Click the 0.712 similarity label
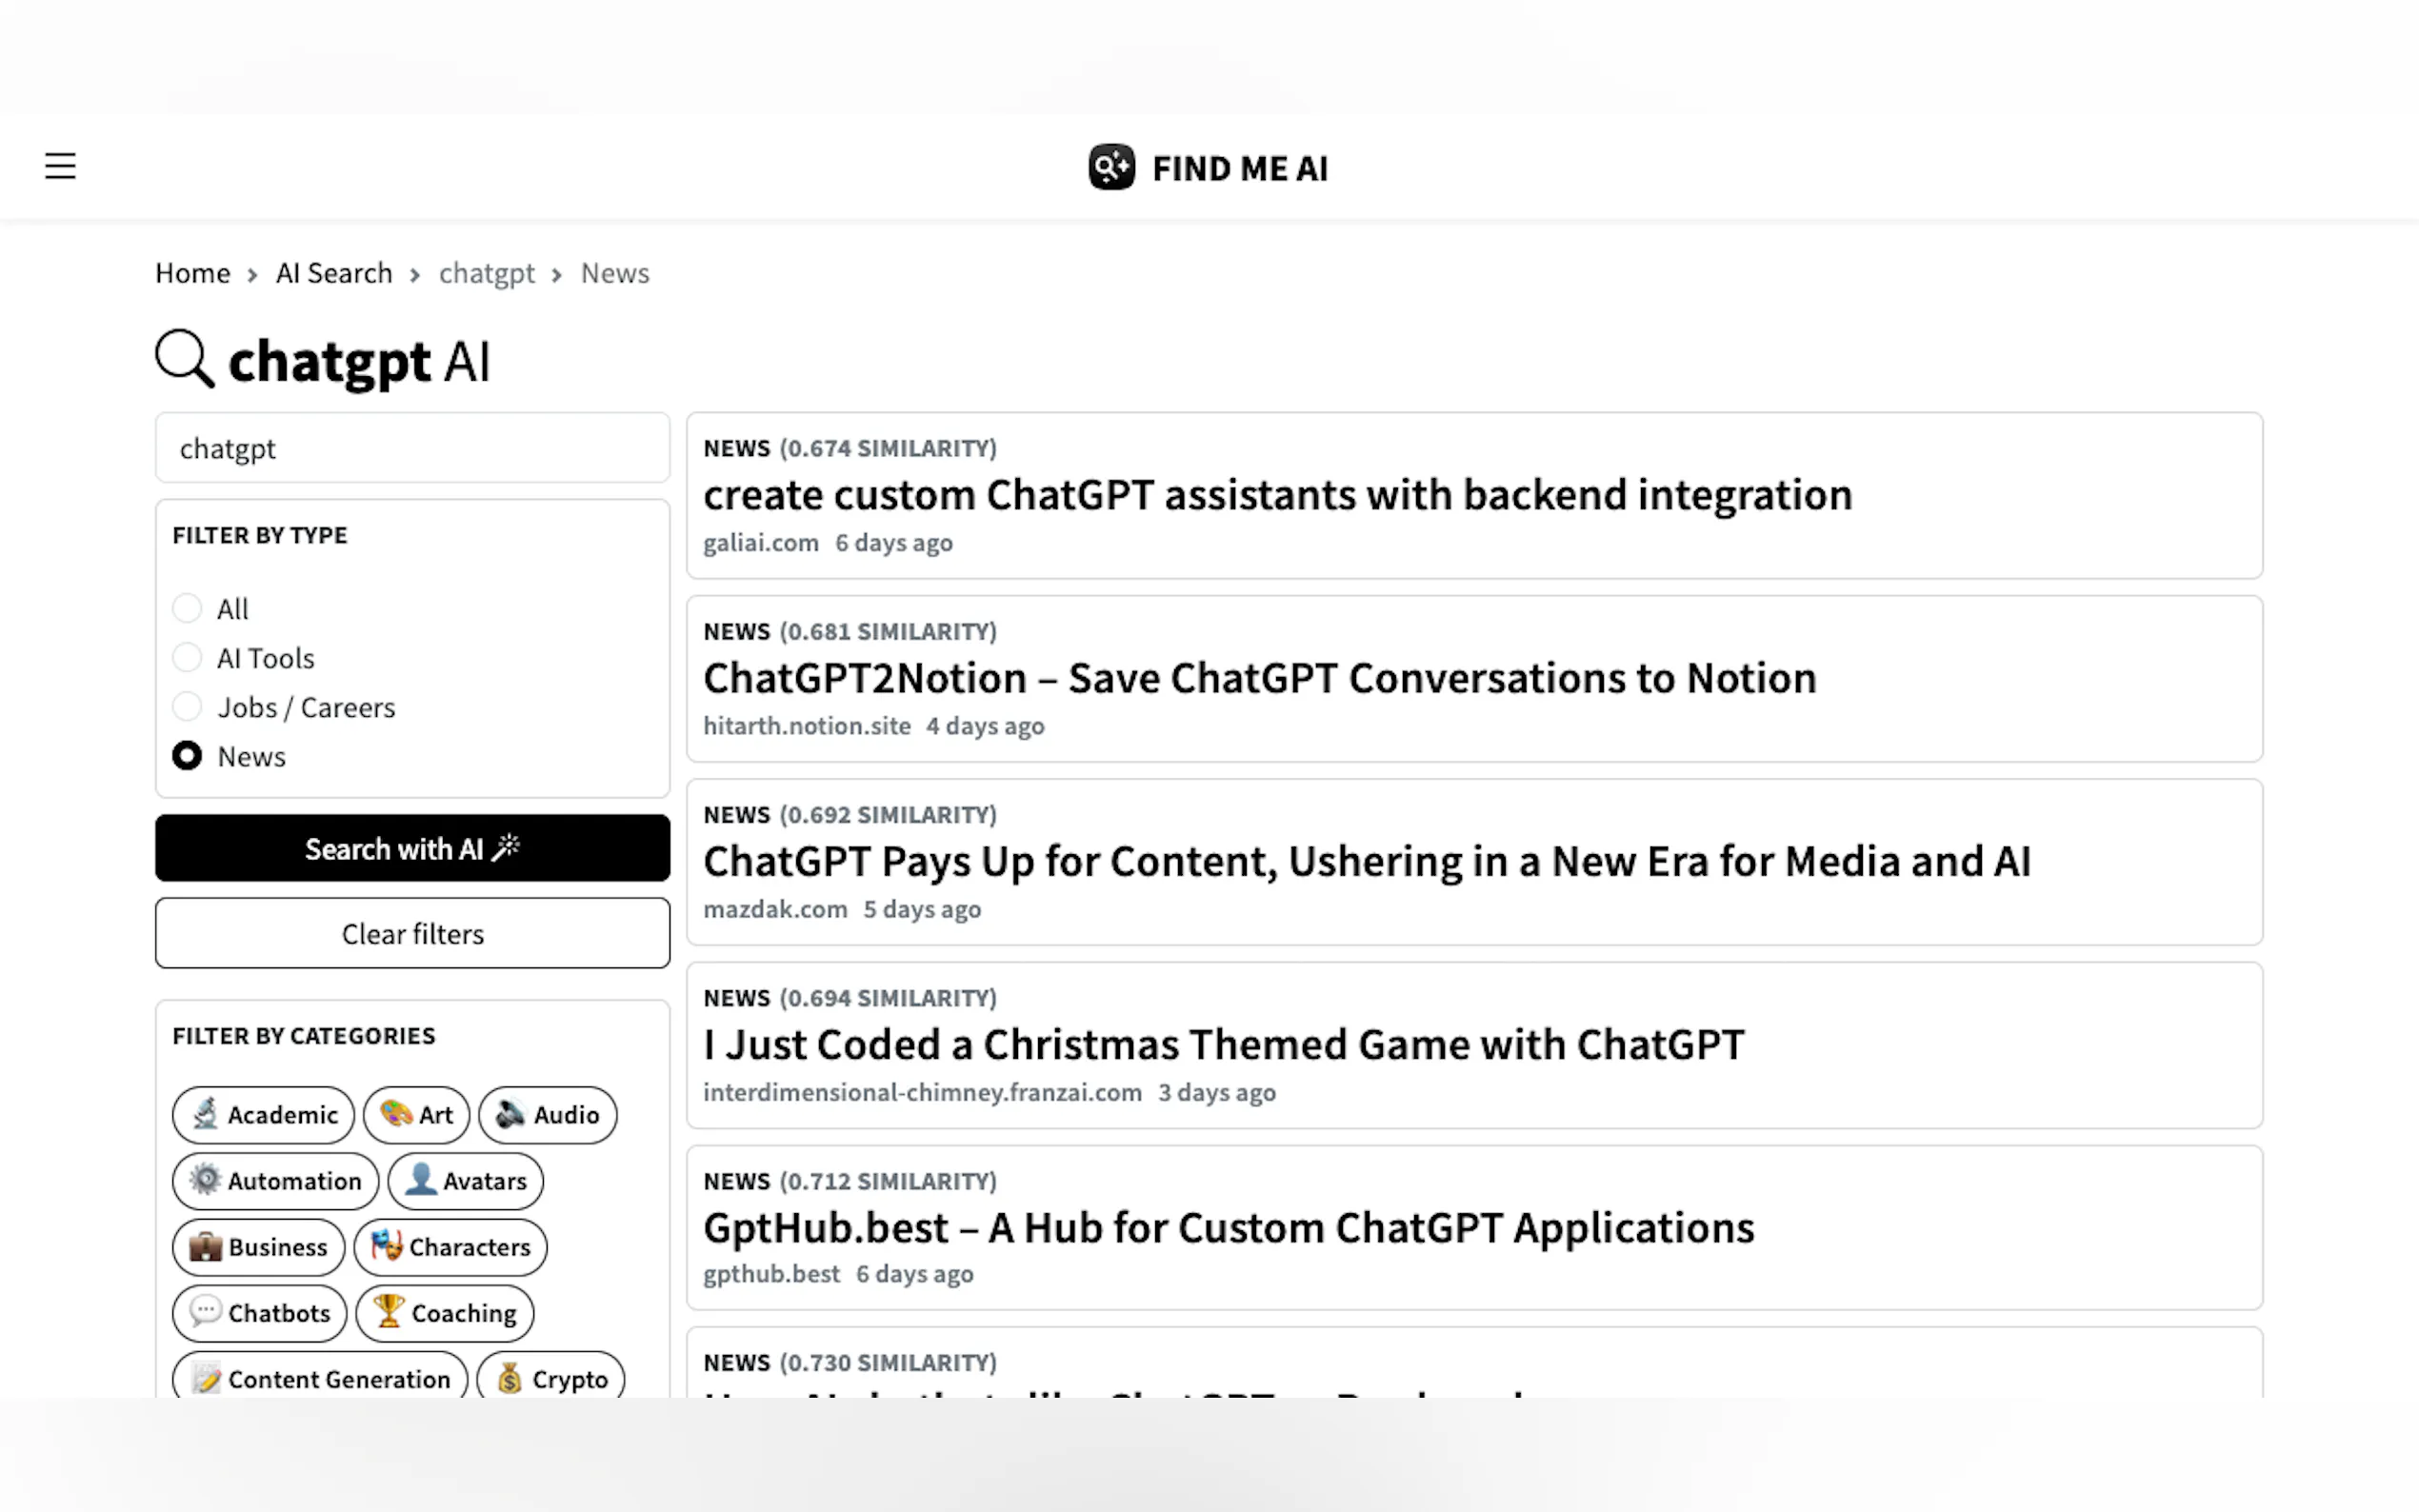2419x1512 pixels. [x=888, y=1181]
